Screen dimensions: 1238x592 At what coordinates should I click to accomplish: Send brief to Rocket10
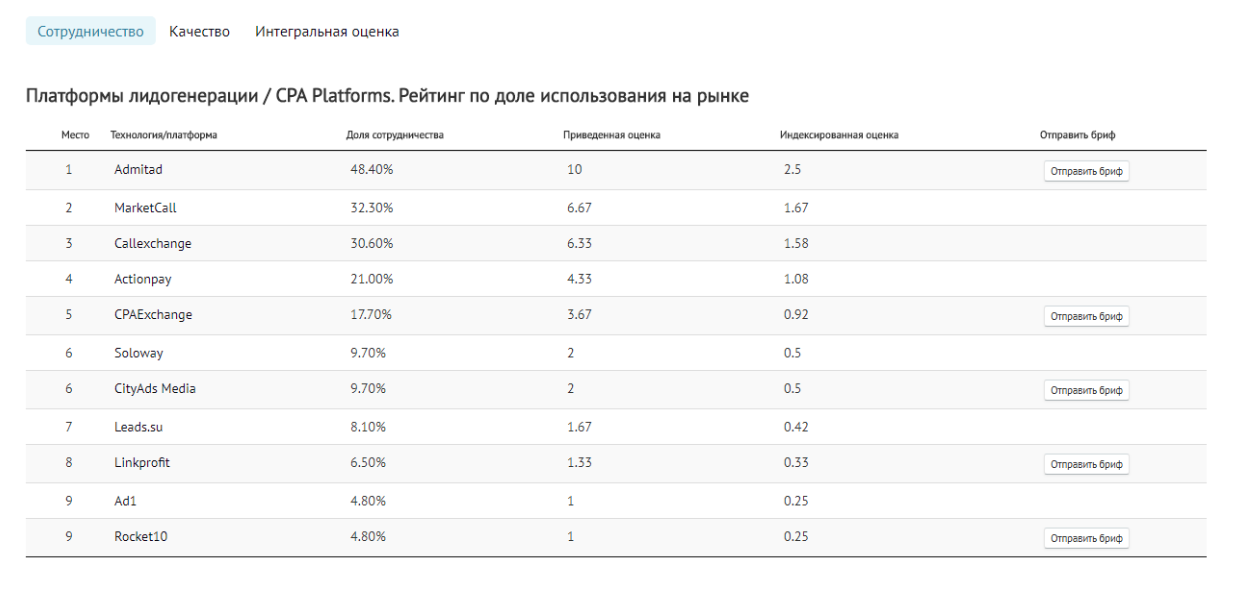[x=1086, y=538]
